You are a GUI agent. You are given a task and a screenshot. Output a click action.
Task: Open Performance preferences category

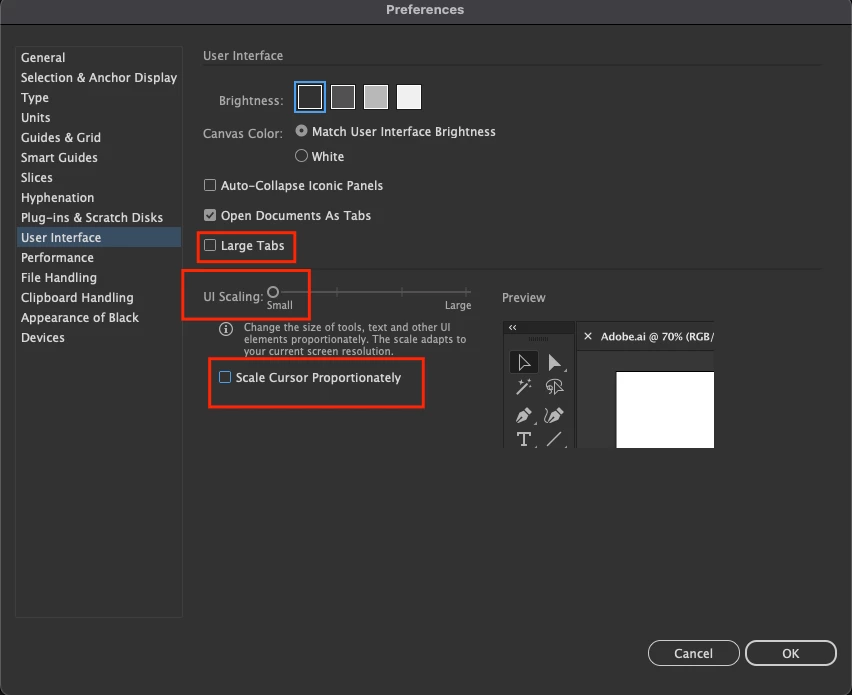click(x=98, y=258)
